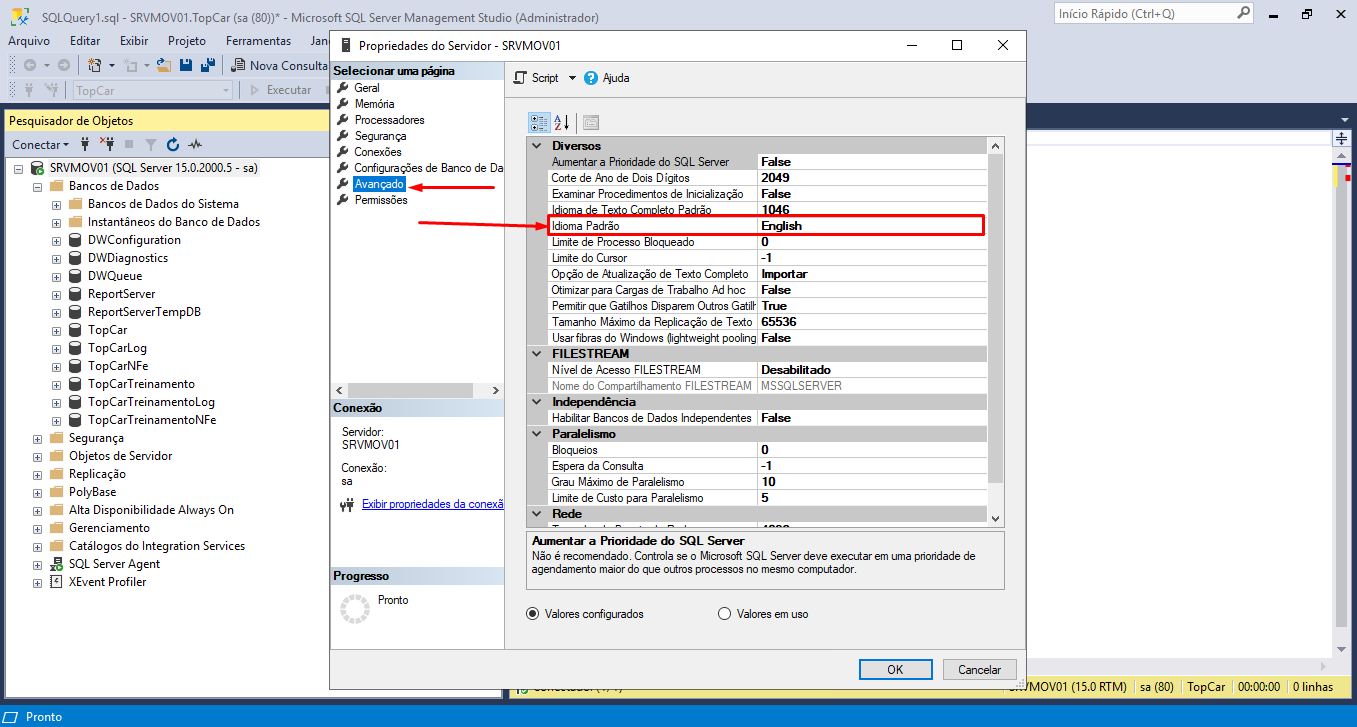Select the TopCarTreinamentoNFe database row
This screenshot has width=1357, height=727.
pyautogui.click(x=151, y=420)
